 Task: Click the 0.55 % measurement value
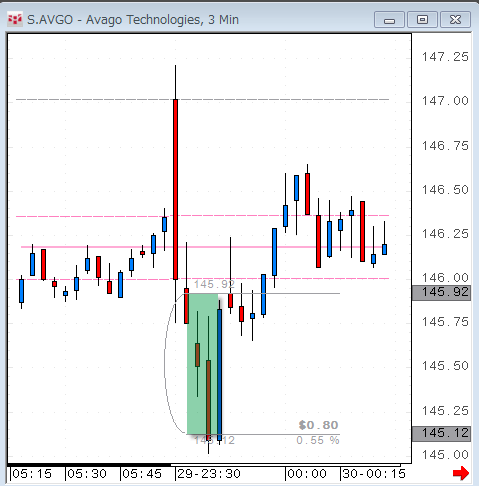point(318,441)
